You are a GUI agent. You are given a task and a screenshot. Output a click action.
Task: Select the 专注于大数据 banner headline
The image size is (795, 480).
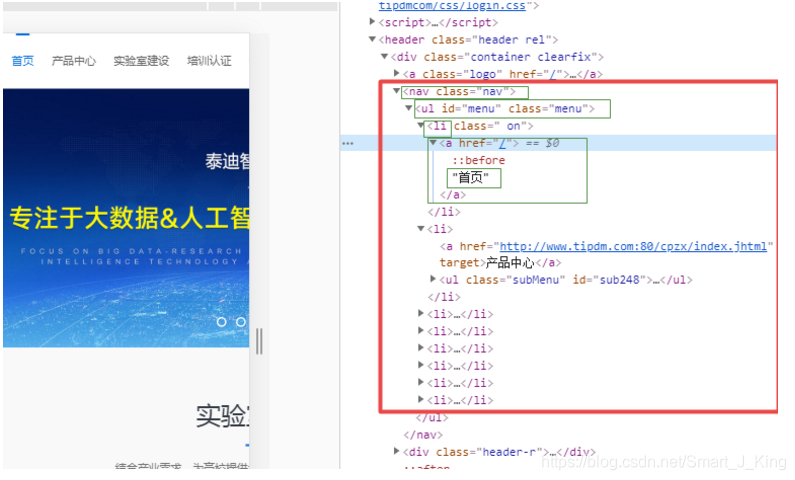(129, 218)
